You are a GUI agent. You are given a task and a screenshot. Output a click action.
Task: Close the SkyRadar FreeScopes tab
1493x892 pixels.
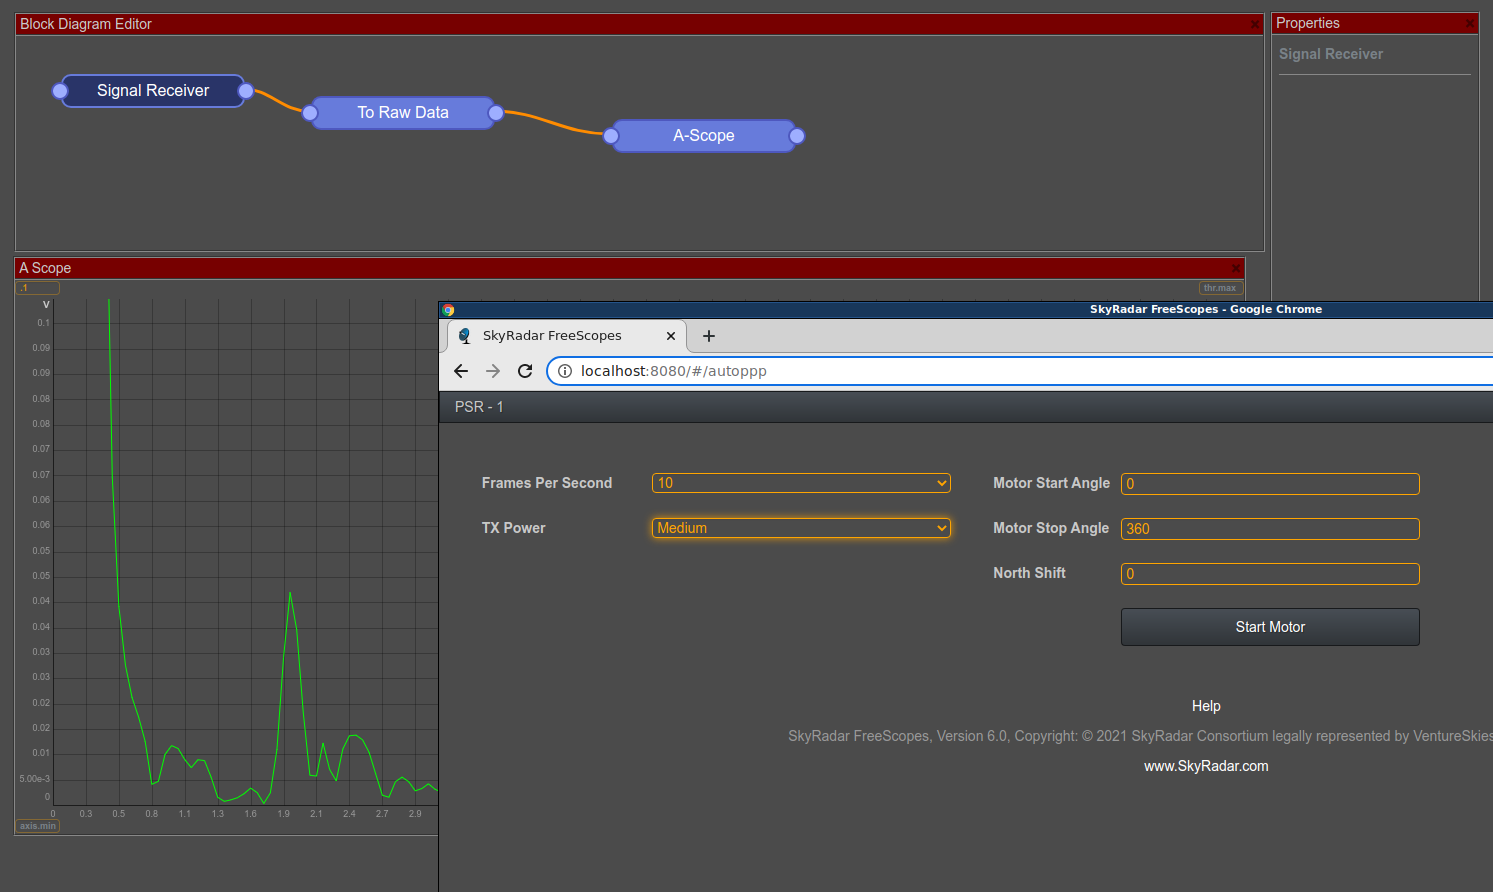coord(671,336)
